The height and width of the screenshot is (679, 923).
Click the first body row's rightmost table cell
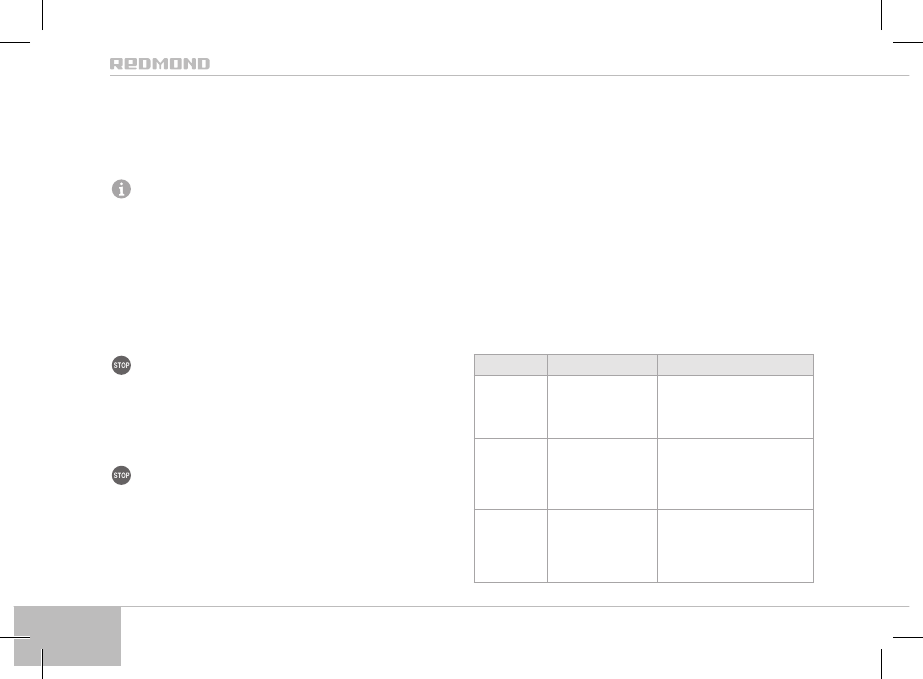tap(734, 407)
